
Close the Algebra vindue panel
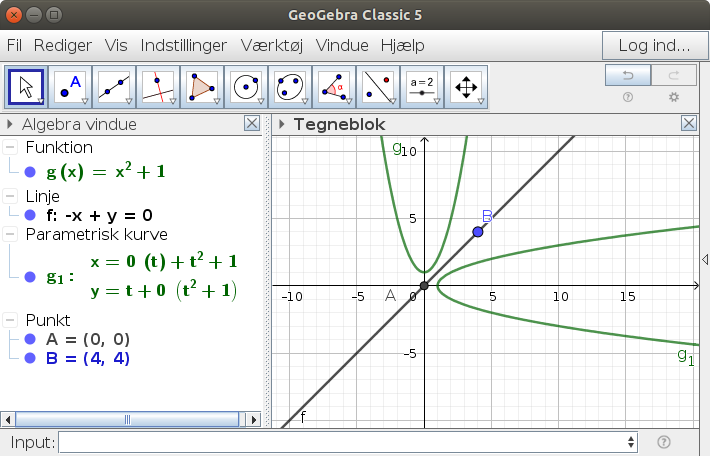coord(252,123)
